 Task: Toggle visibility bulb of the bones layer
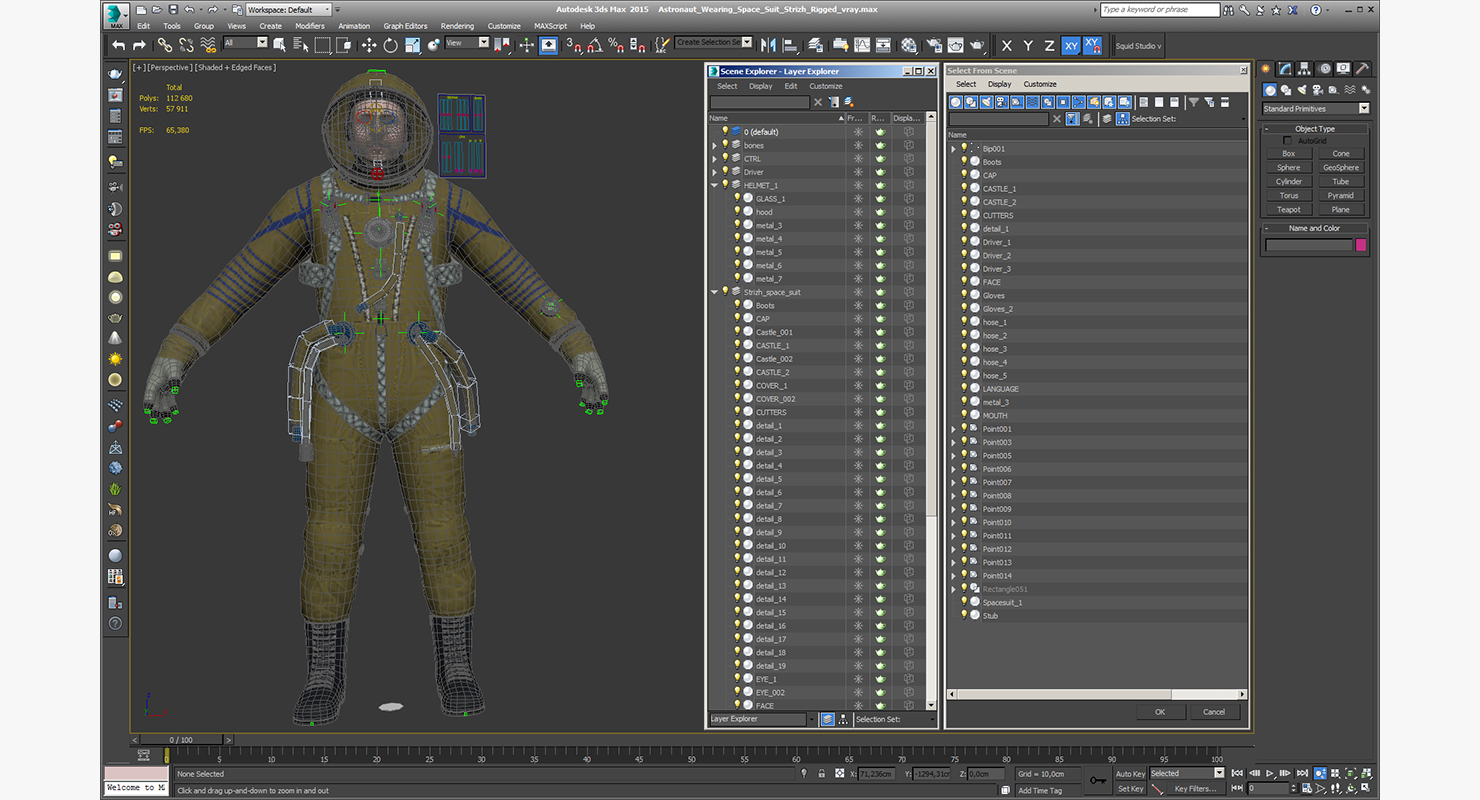pos(725,145)
